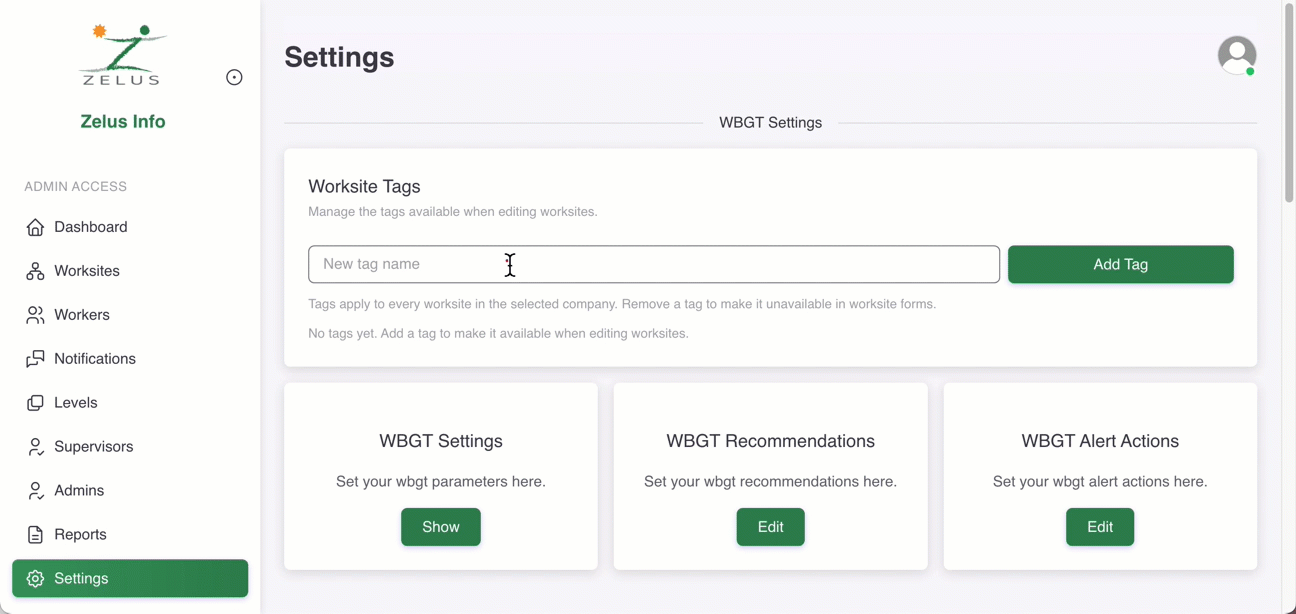The height and width of the screenshot is (614, 1296).
Task: Show the WBGT Settings parameters
Action: pyautogui.click(x=441, y=527)
